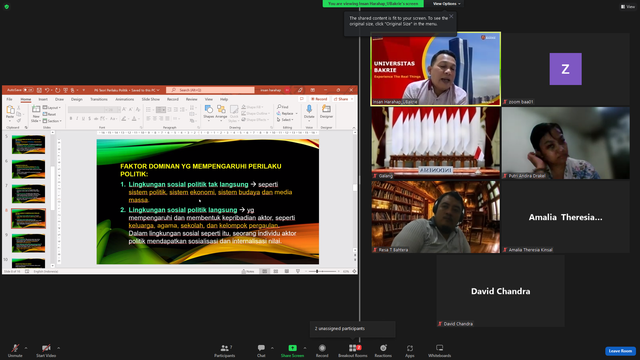Open Zoom Apps
640x360 pixels.
tap(409, 350)
